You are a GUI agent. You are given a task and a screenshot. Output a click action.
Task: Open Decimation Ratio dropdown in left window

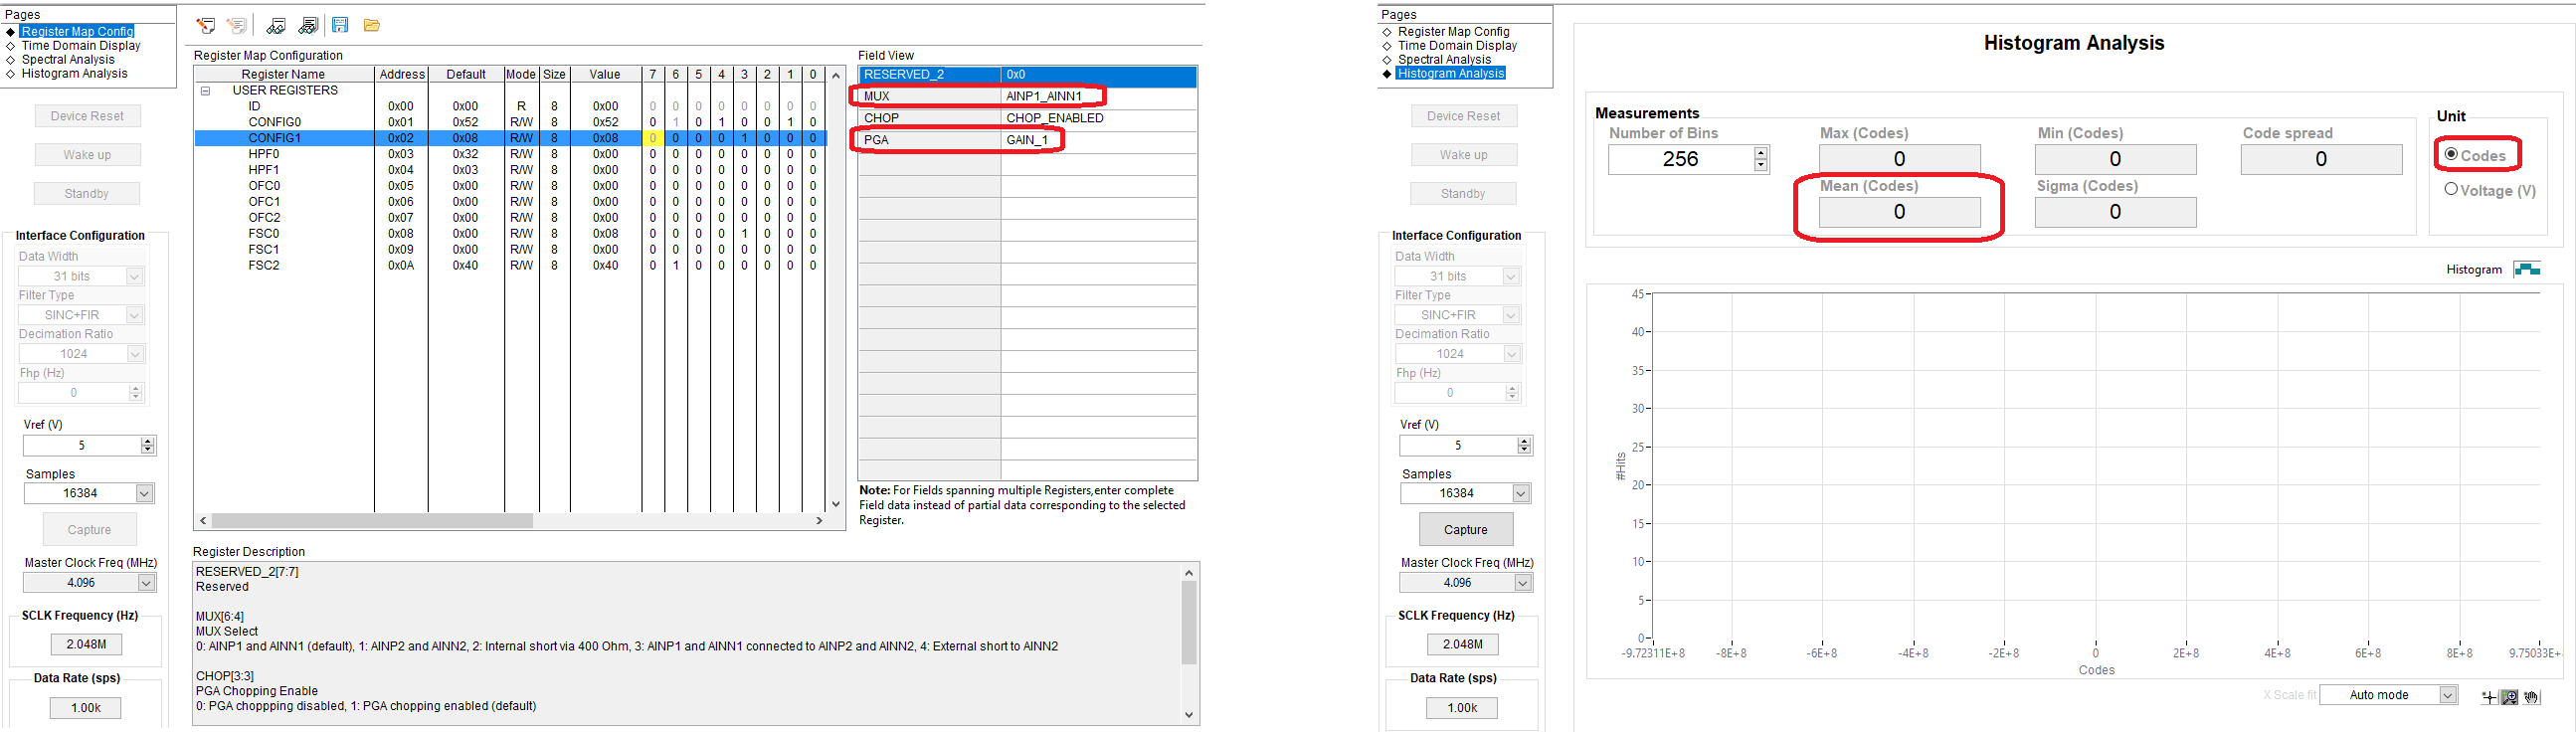pos(135,354)
